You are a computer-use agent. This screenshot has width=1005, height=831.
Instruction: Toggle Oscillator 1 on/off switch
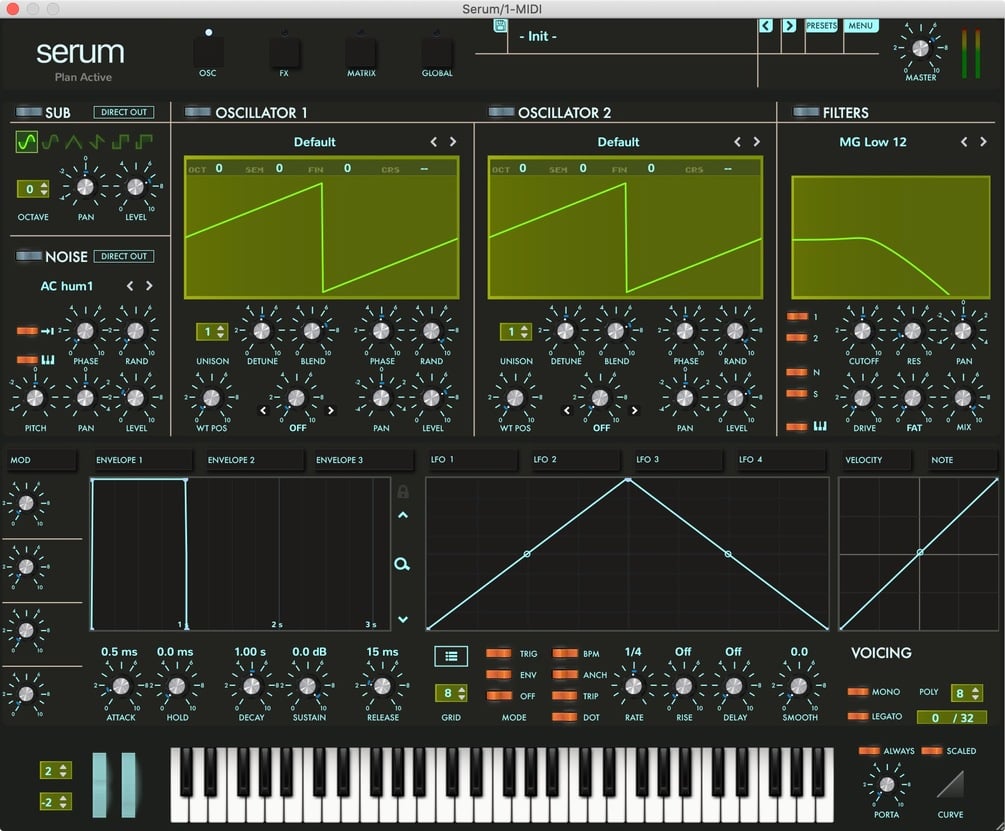pyautogui.click(x=197, y=112)
